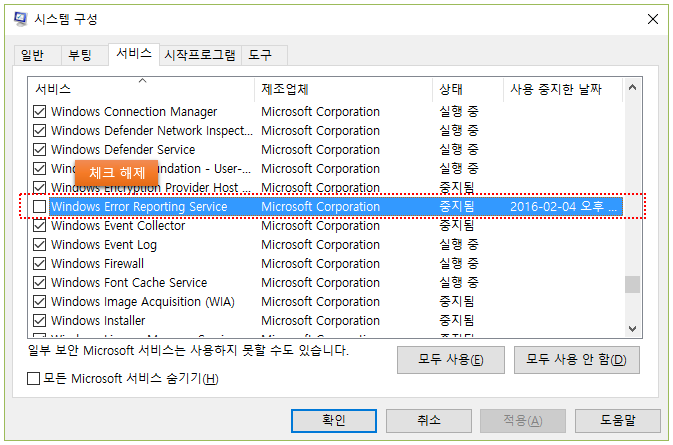
Task: Toggle Windows Encryption Provider Host checkbox
Action: pyautogui.click(x=39, y=188)
